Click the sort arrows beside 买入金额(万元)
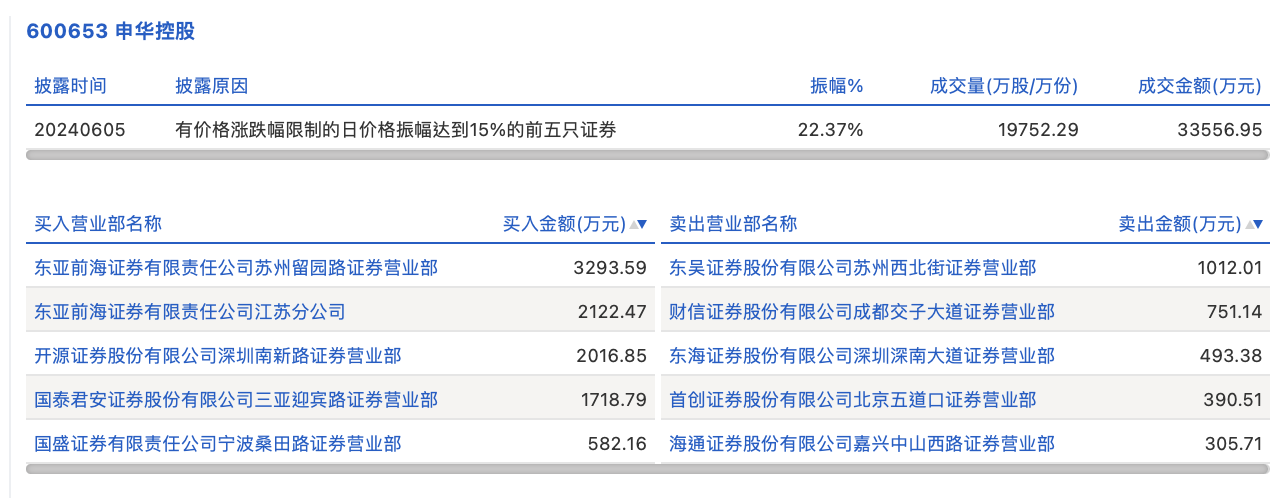1284x498 pixels. 637,224
